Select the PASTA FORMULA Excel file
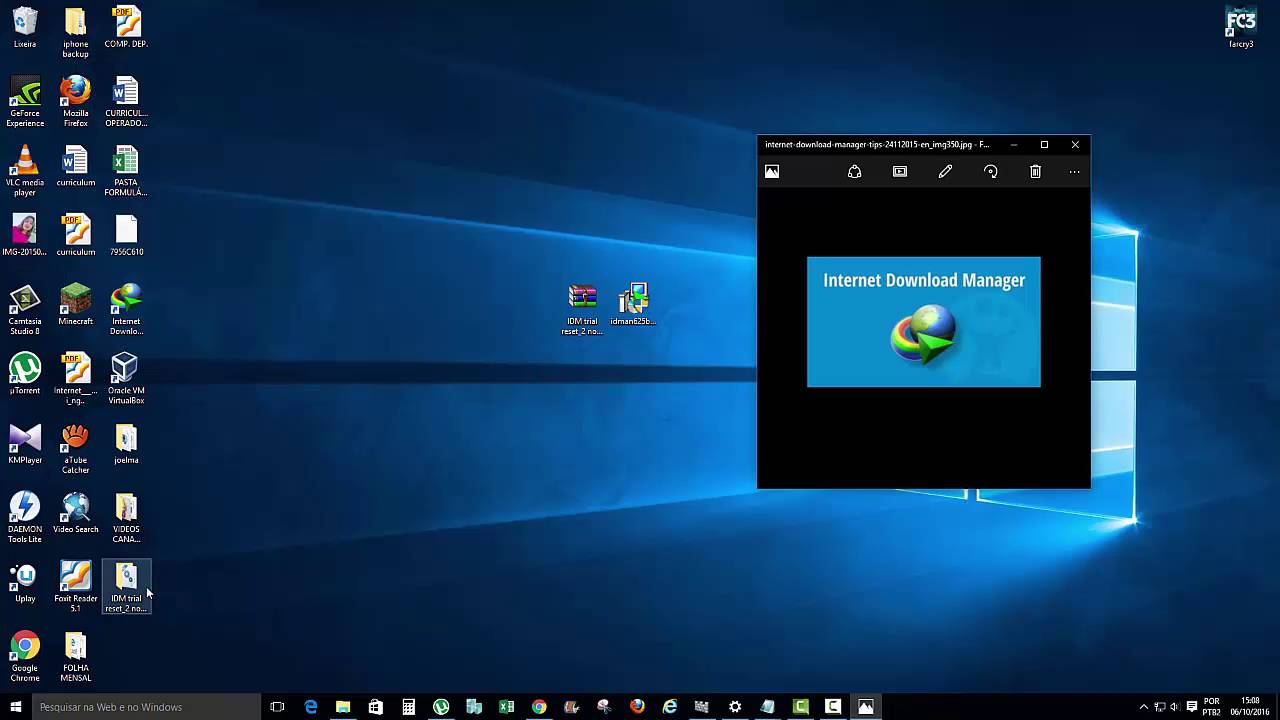 point(126,171)
